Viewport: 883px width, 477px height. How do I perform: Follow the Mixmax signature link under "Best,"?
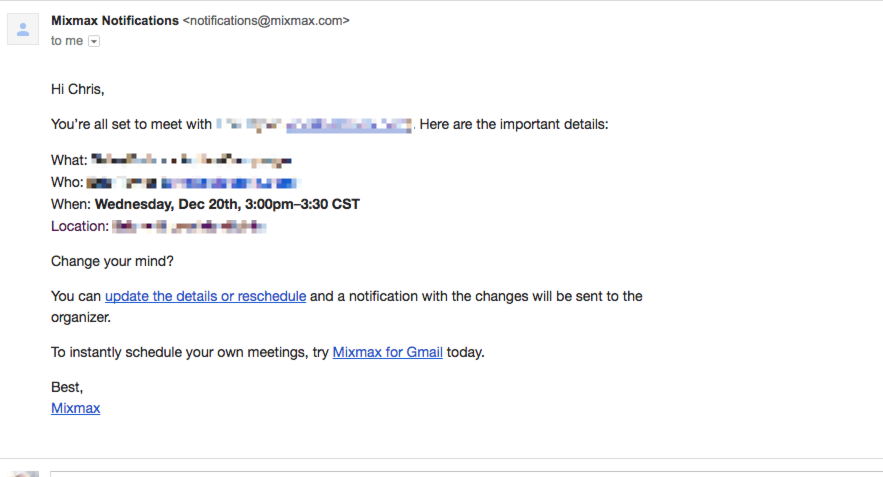point(75,408)
